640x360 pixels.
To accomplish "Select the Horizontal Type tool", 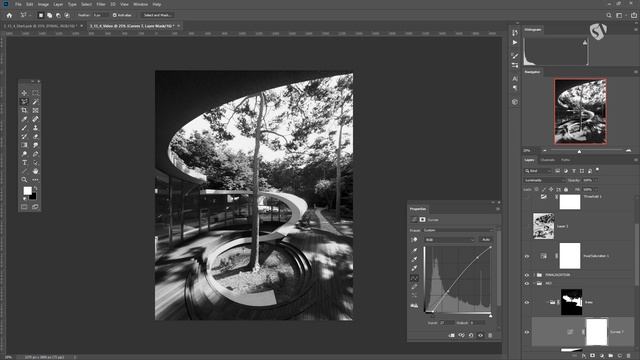I will point(24,162).
